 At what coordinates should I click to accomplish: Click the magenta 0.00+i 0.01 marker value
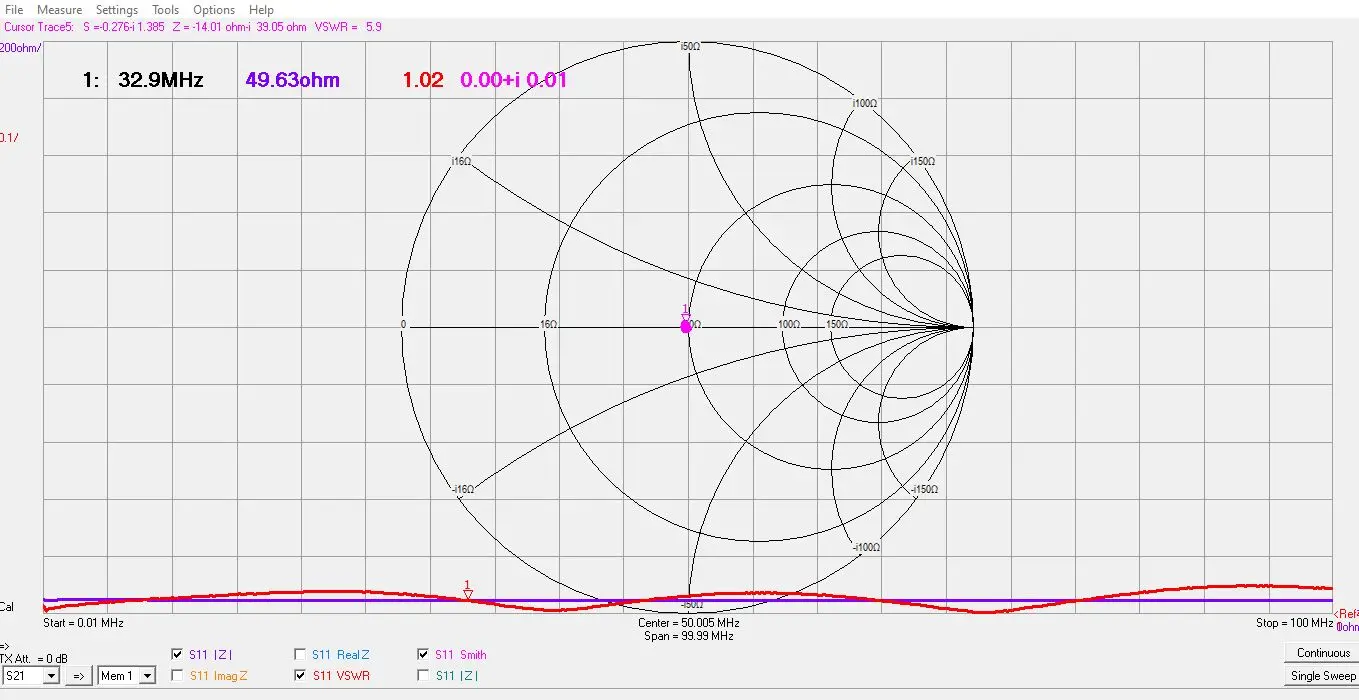click(x=513, y=80)
